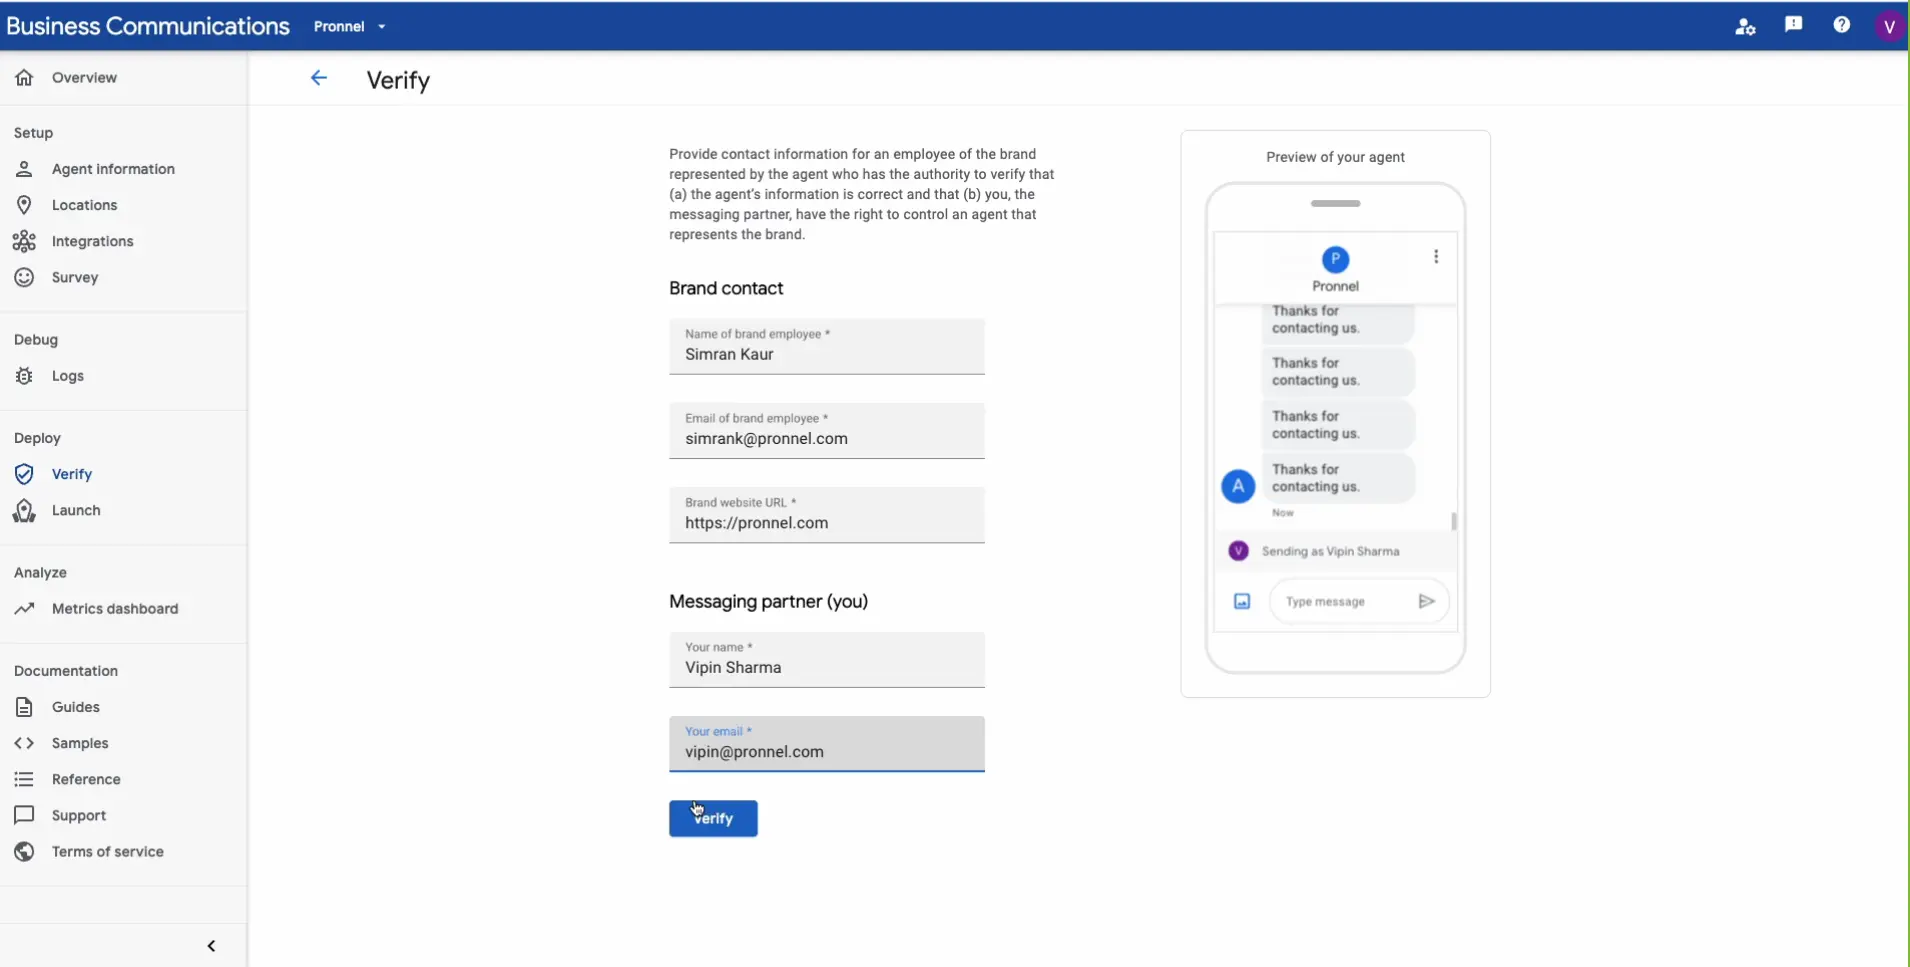Click the 'Preview of your agent' label

tap(1335, 157)
